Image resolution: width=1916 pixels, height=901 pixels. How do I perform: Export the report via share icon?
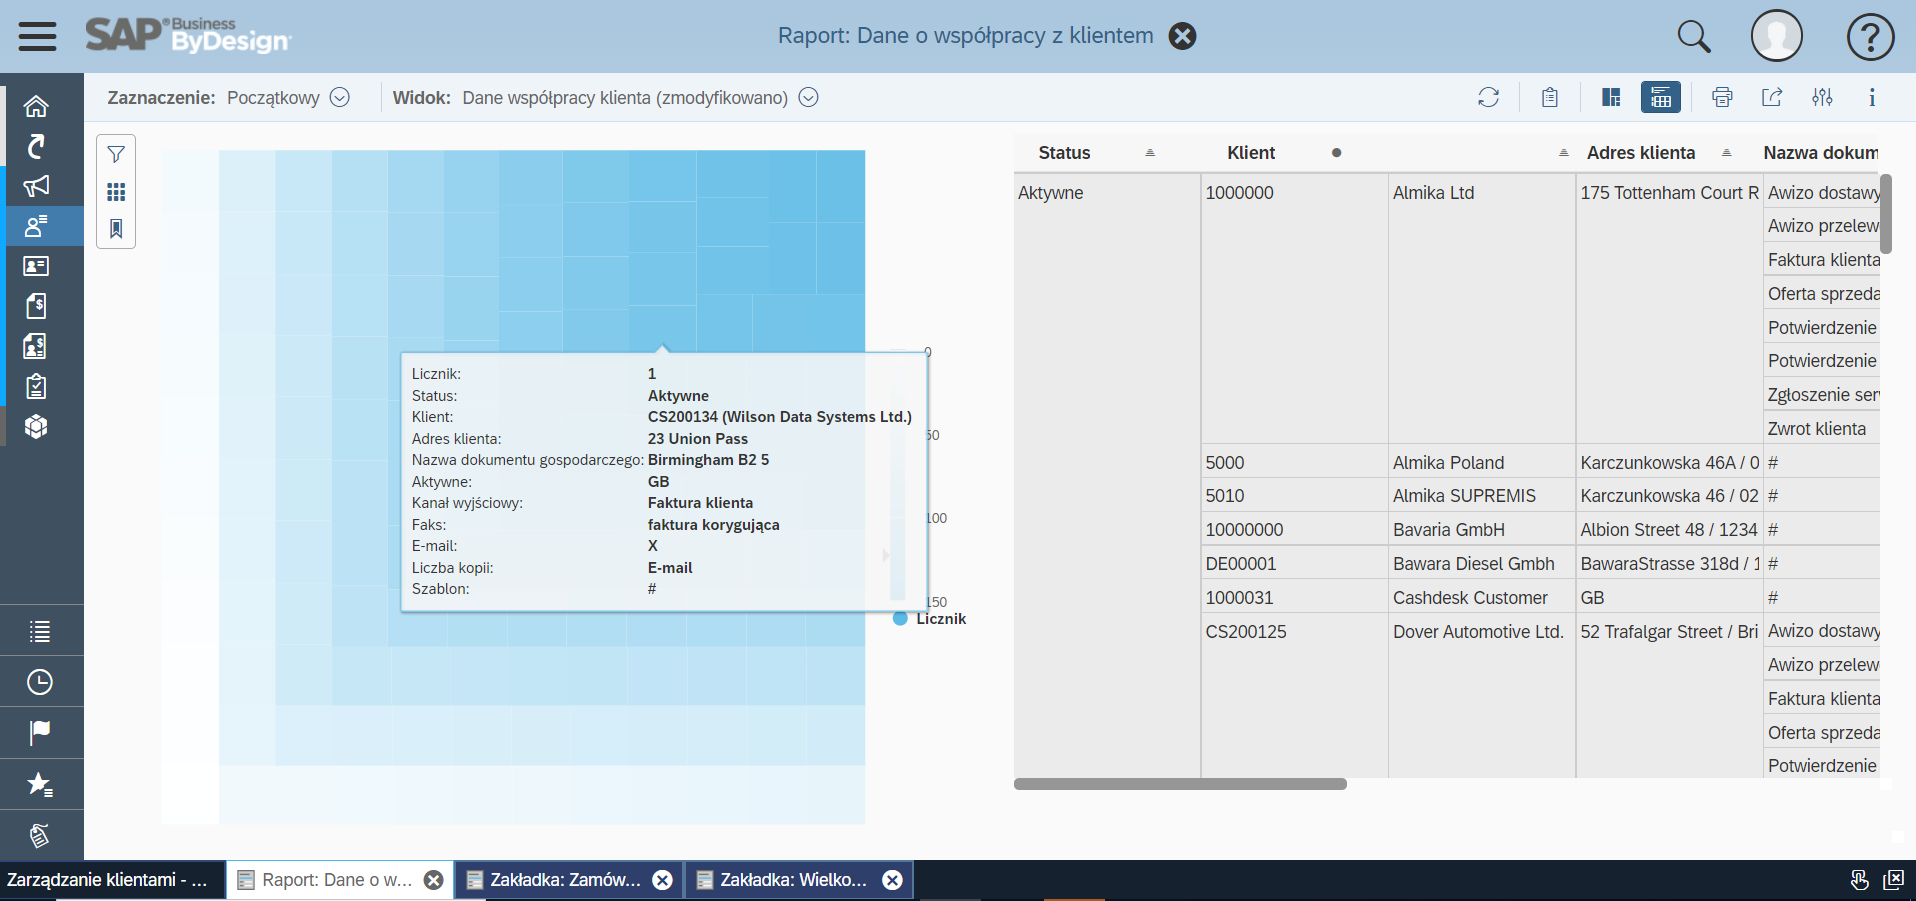click(x=1771, y=97)
